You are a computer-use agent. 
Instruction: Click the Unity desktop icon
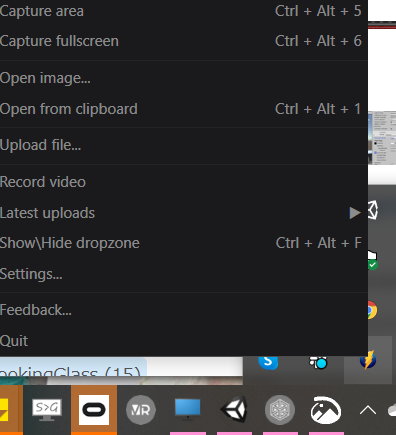tap(373, 210)
